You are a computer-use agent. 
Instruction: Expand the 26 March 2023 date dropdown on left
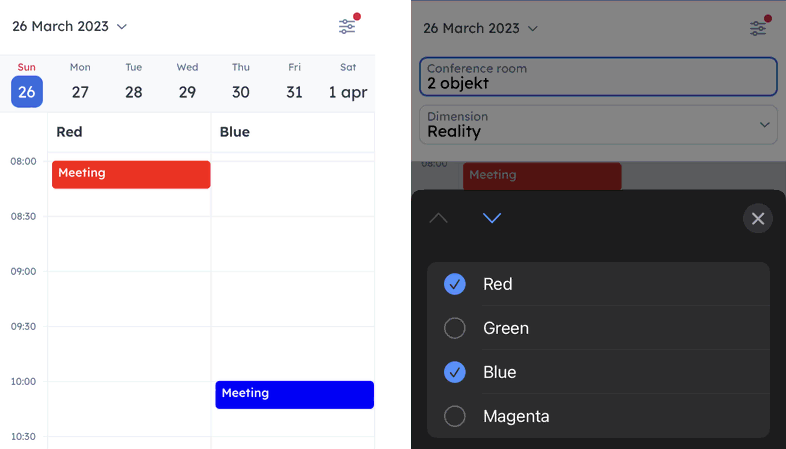70,26
